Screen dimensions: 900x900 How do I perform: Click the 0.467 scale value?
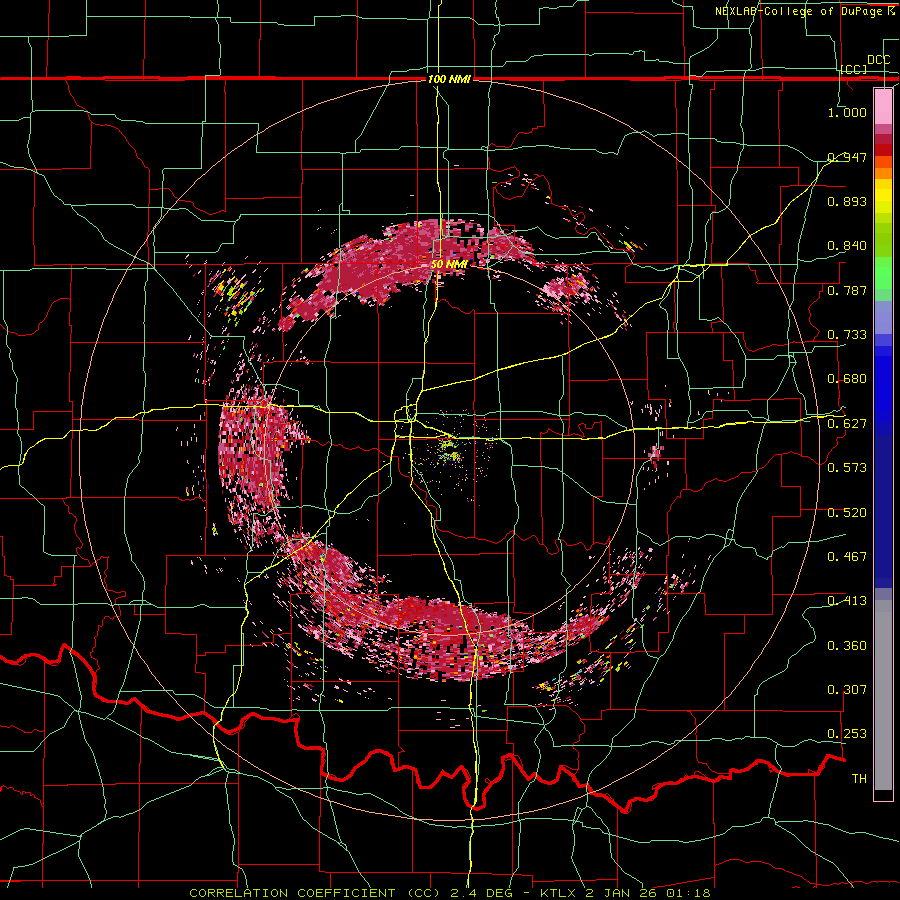[847, 557]
